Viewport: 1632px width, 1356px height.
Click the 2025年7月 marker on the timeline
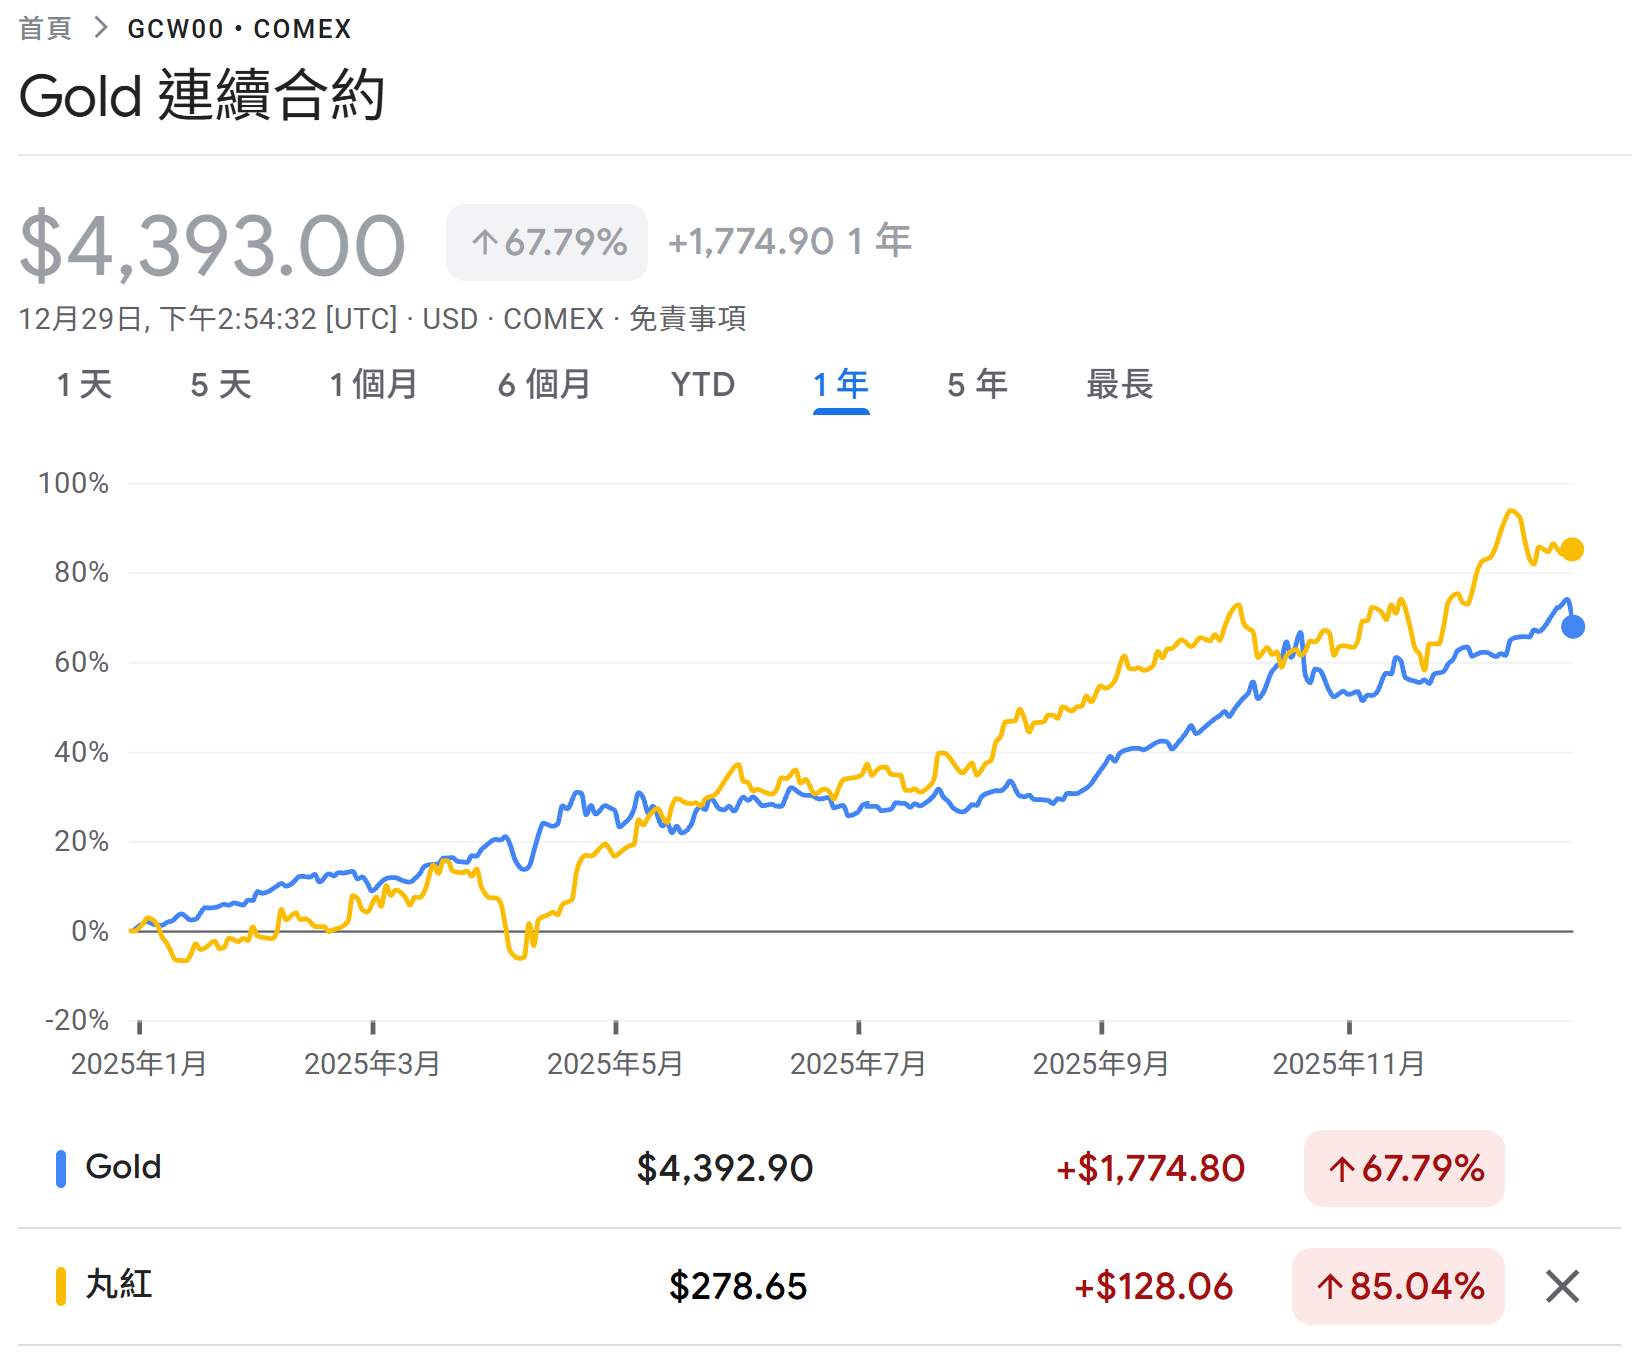tap(858, 1062)
